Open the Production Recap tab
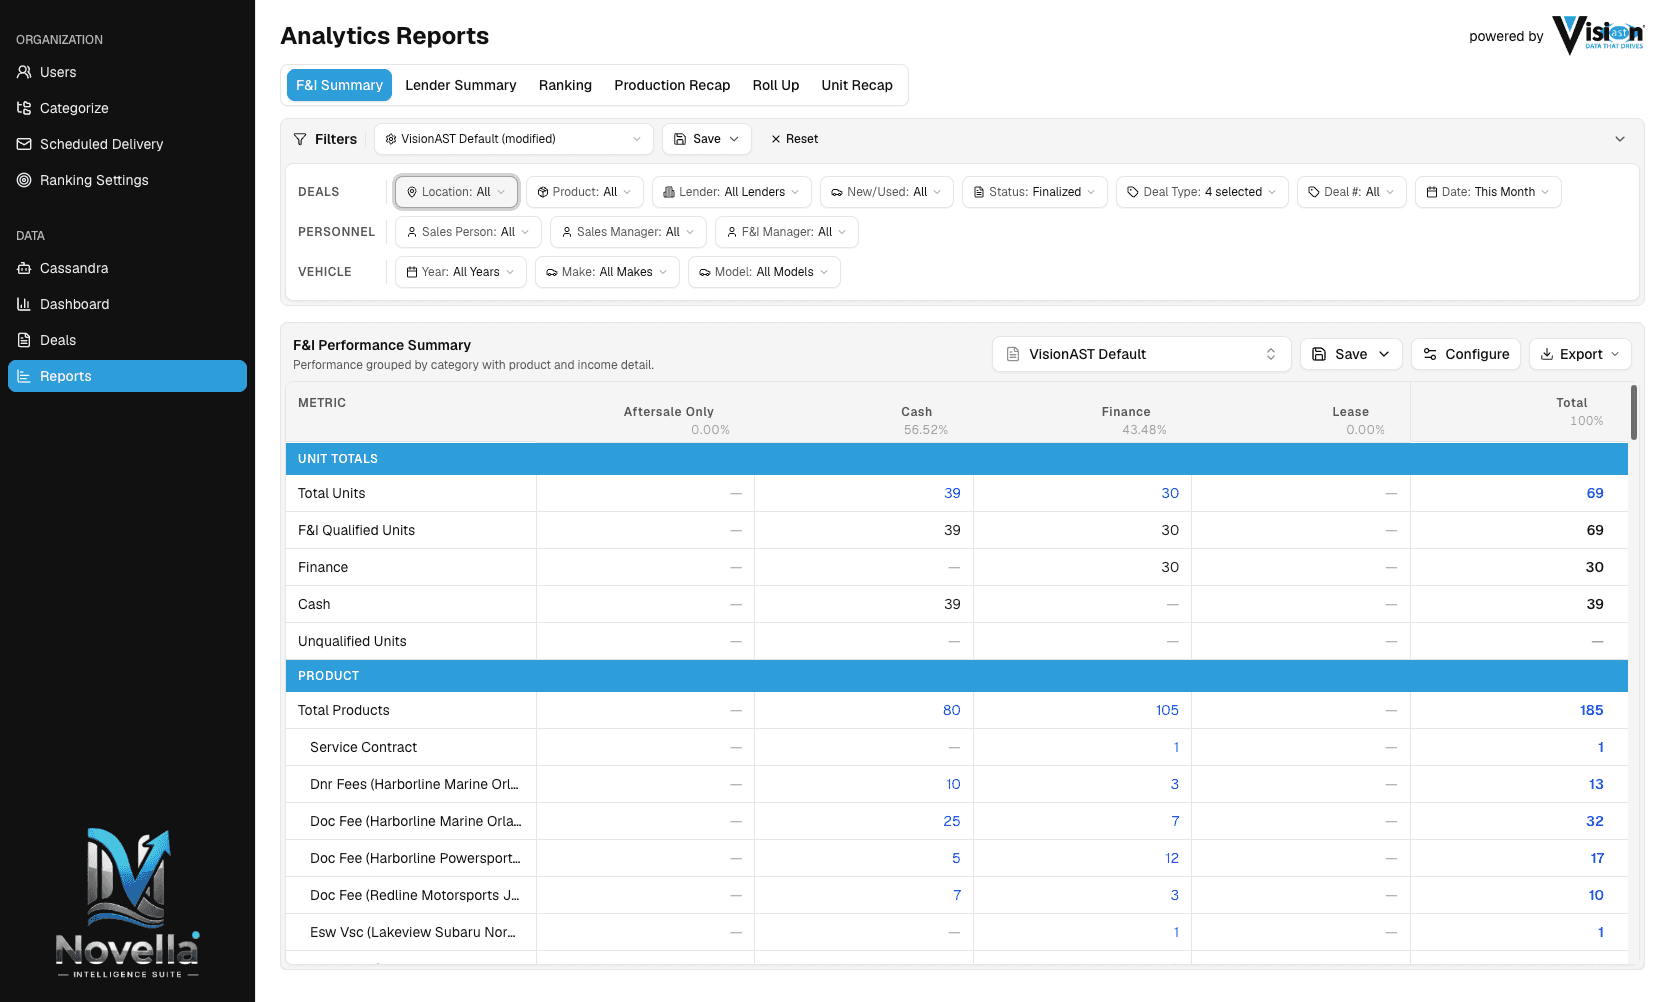This screenshot has width=1680, height=1002. click(x=672, y=85)
